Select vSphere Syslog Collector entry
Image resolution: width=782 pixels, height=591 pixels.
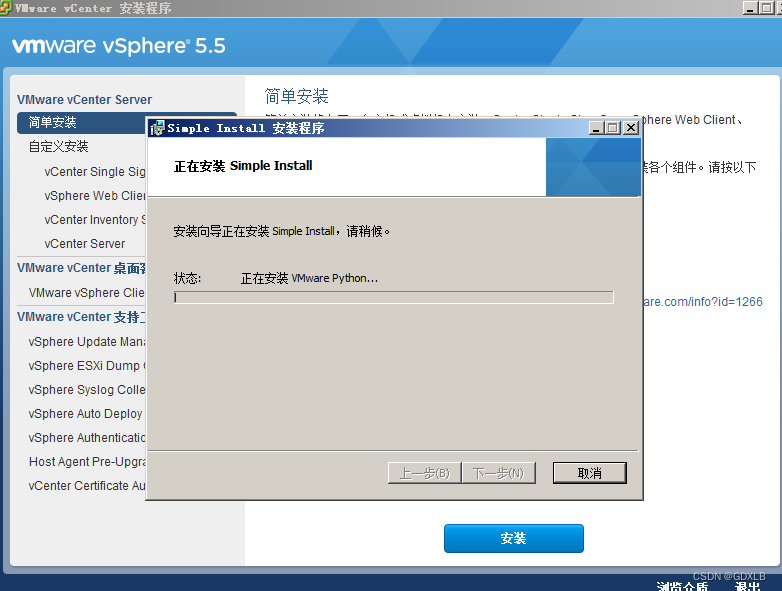[87, 390]
